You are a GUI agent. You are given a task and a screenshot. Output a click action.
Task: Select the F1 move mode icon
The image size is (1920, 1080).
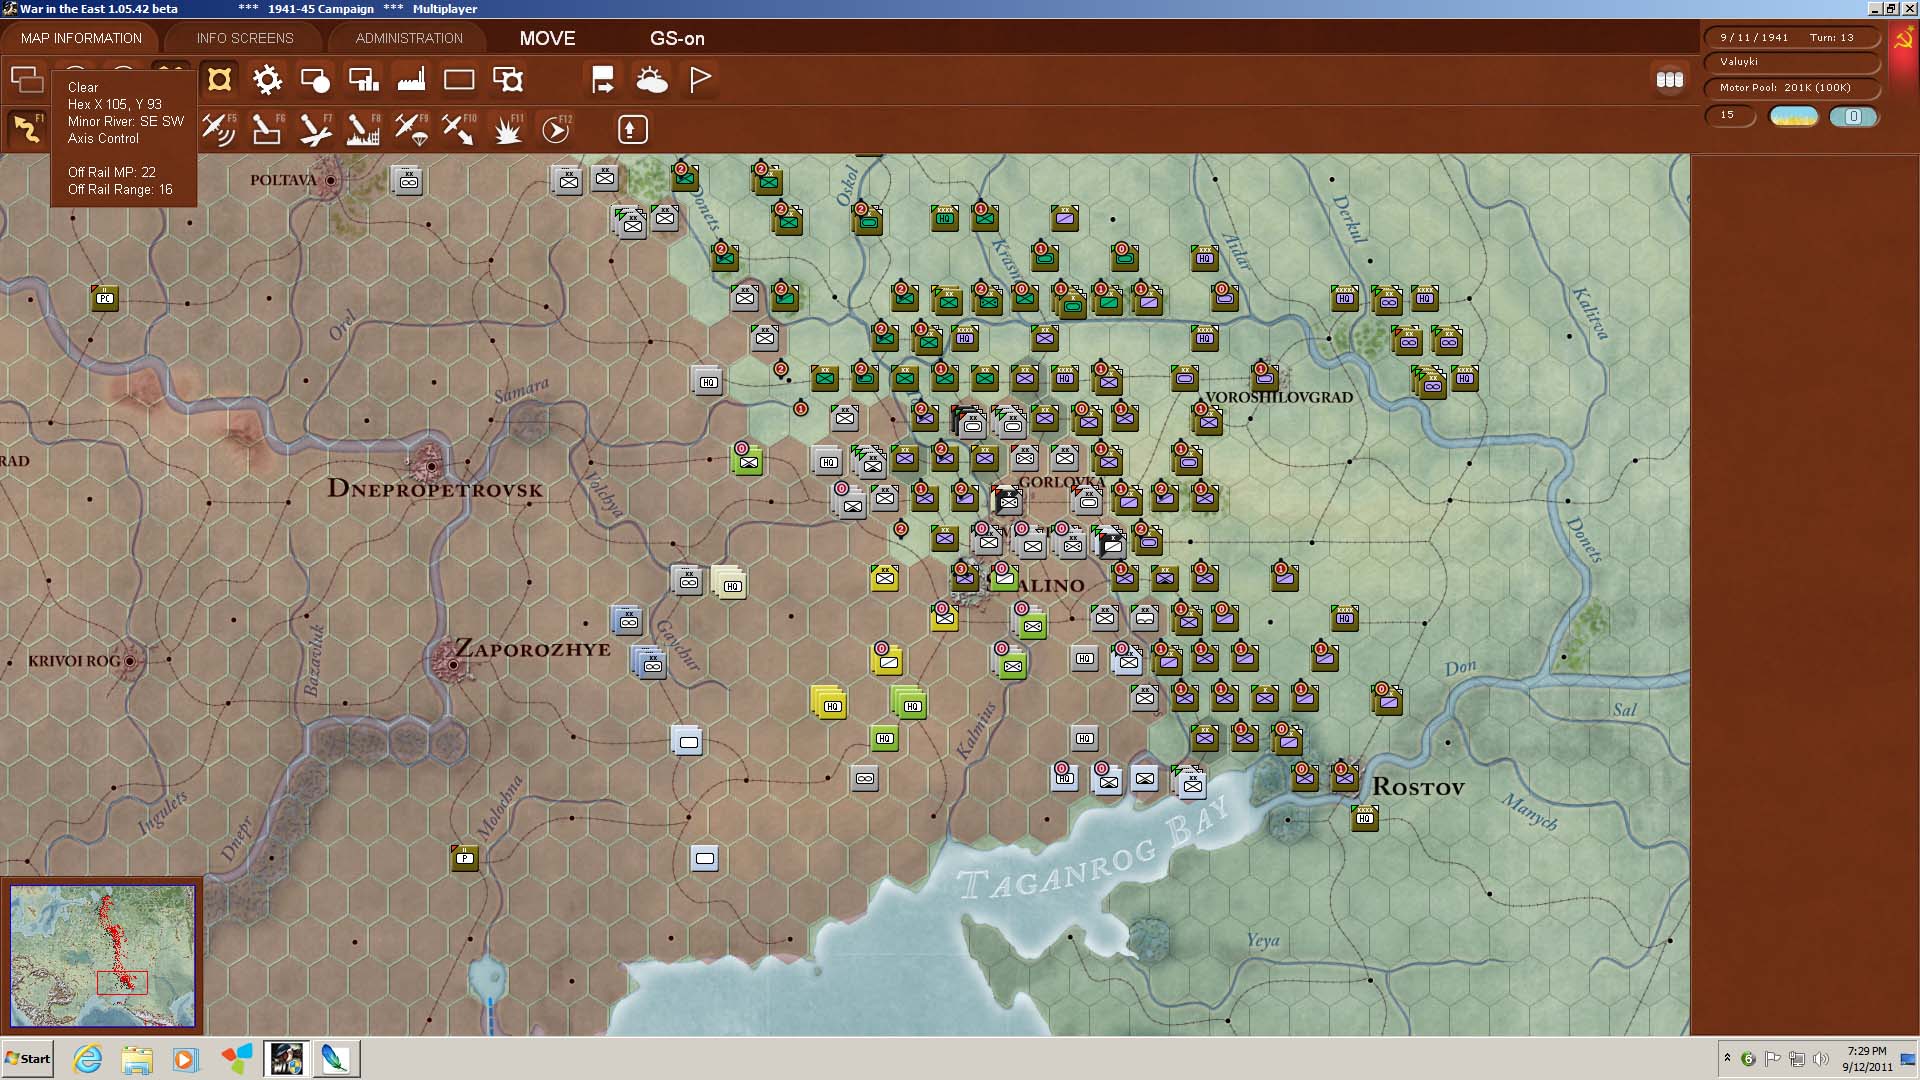(27, 129)
